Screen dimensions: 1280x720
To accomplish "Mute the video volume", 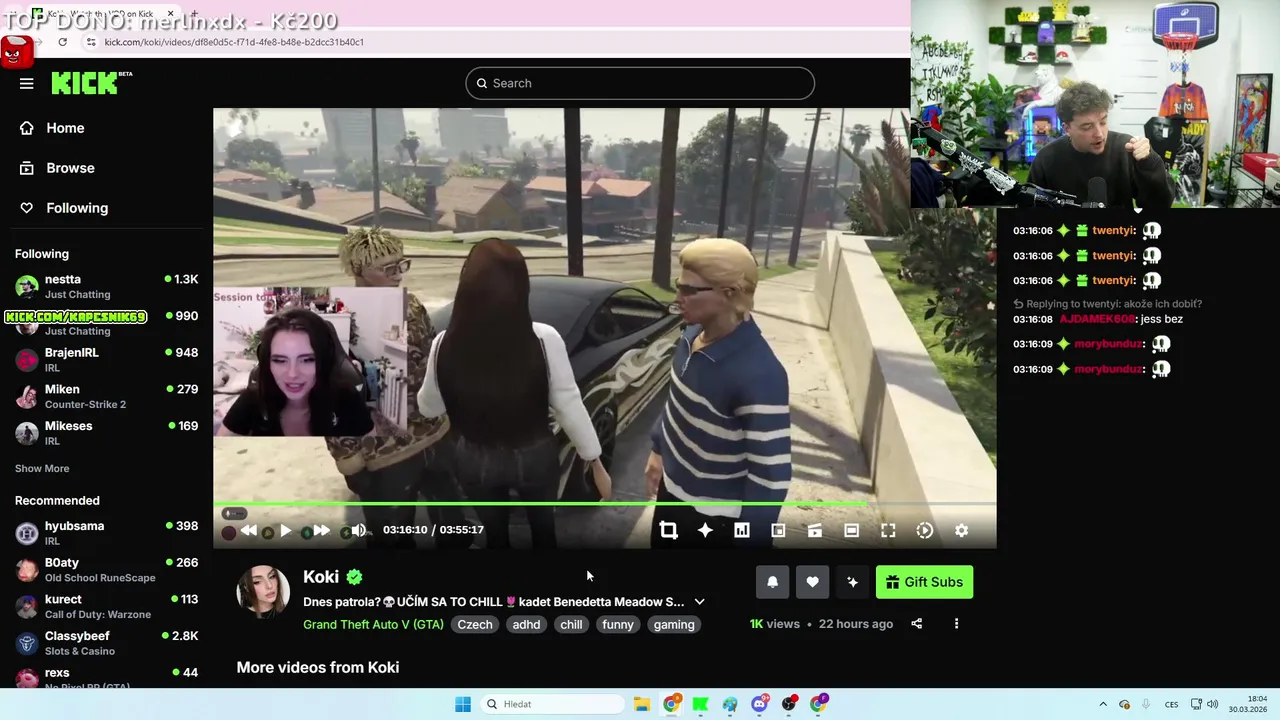I will pos(359,531).
